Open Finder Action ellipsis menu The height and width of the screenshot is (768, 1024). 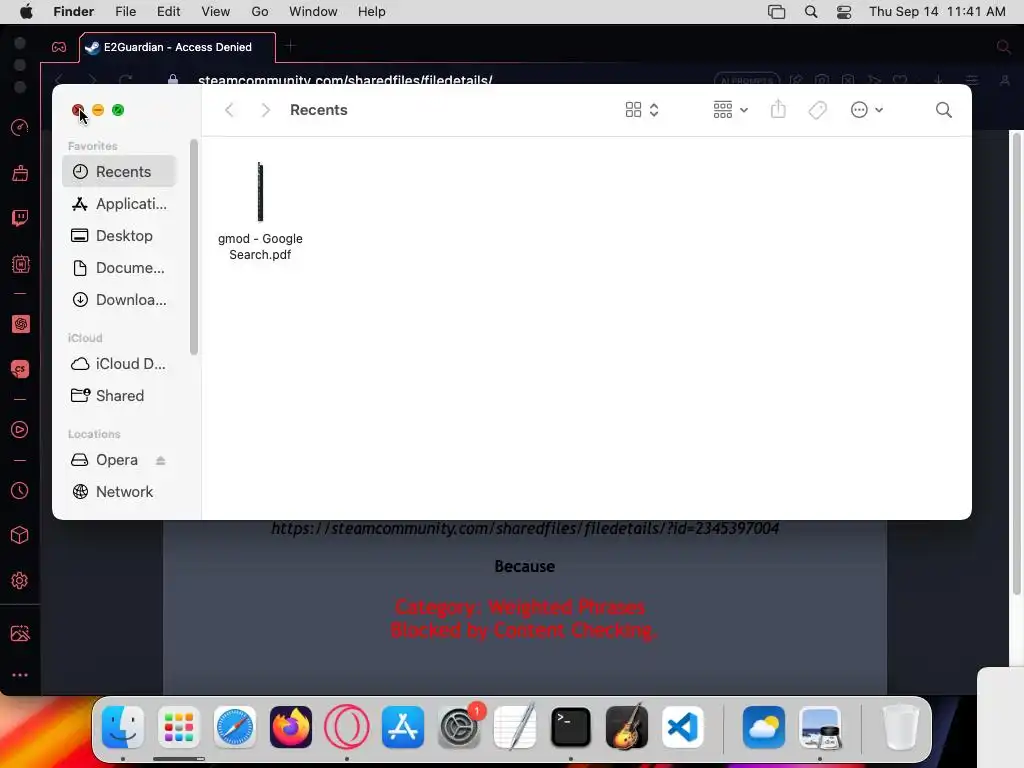tap(867, 110)
